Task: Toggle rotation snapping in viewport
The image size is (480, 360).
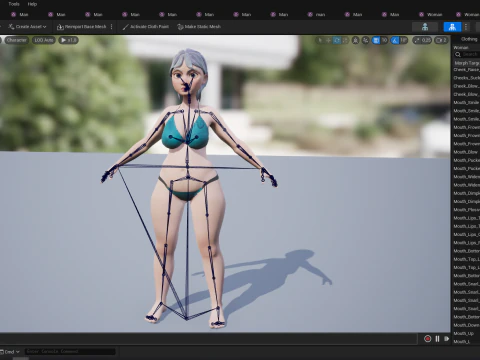Action: click(395, 40)
